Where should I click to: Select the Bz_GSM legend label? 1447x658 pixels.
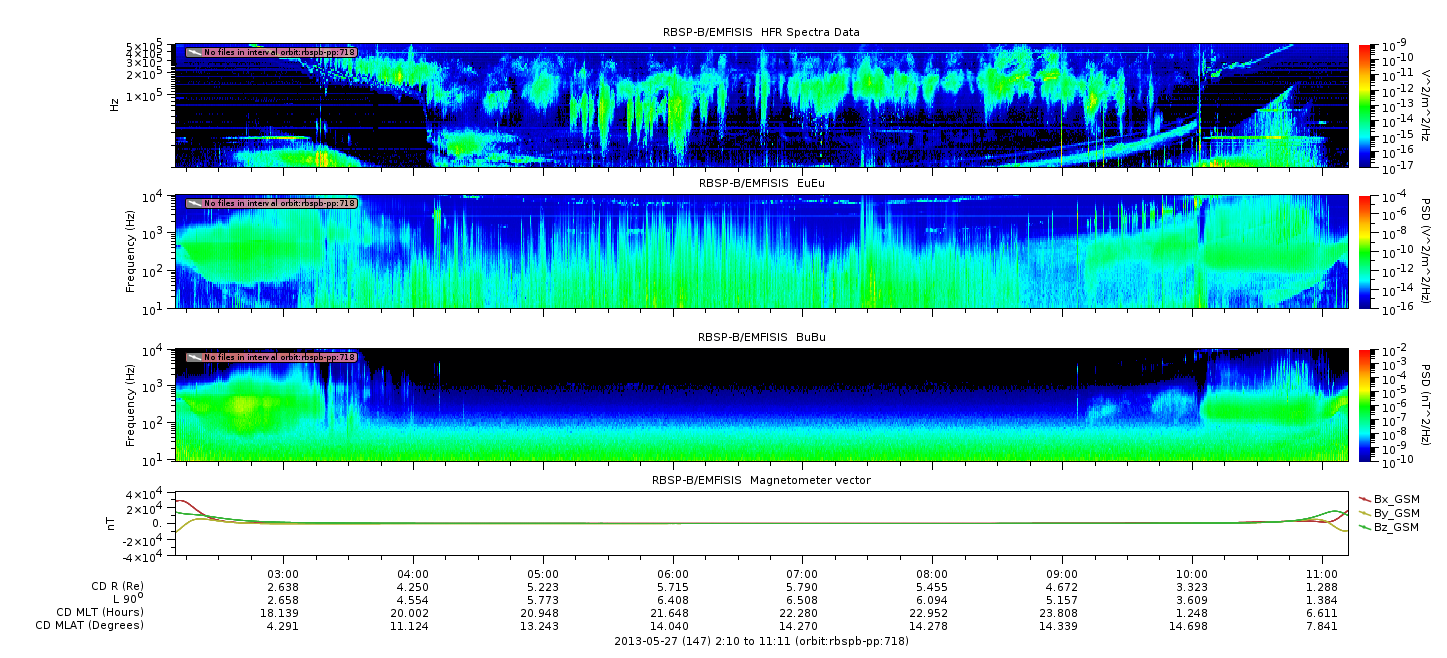[1397, 527]
